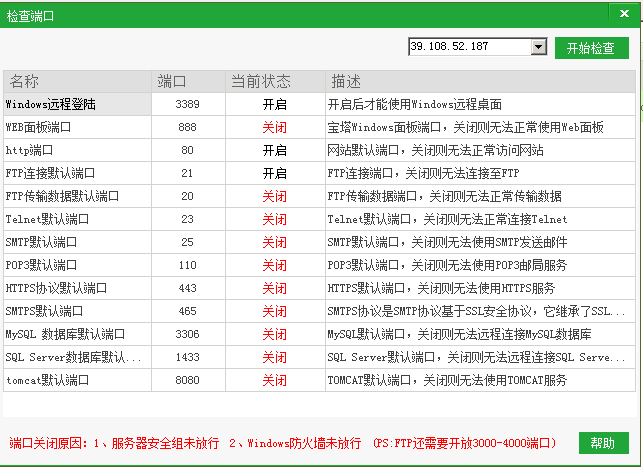Open the 帮助 help button
The width and height of the screenshot is (643, 469).
[x=604, y=443]
